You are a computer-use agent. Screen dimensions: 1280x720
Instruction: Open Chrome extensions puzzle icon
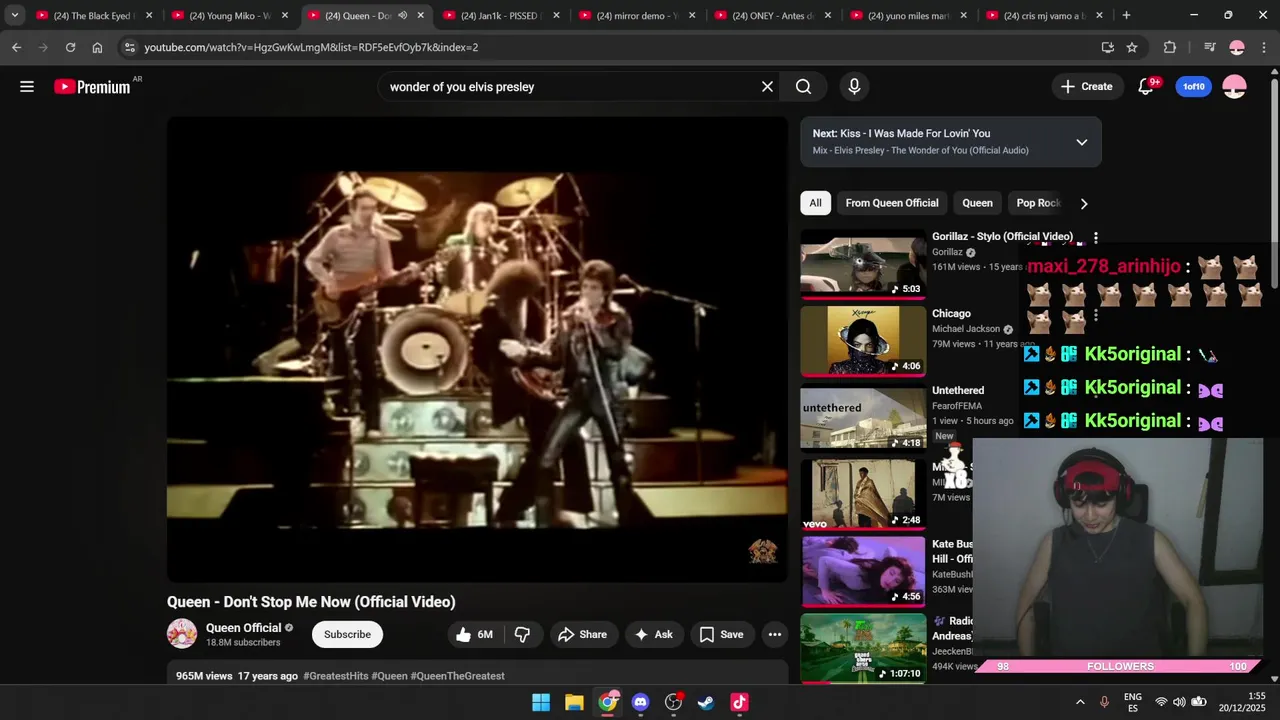coord(1170,47)
